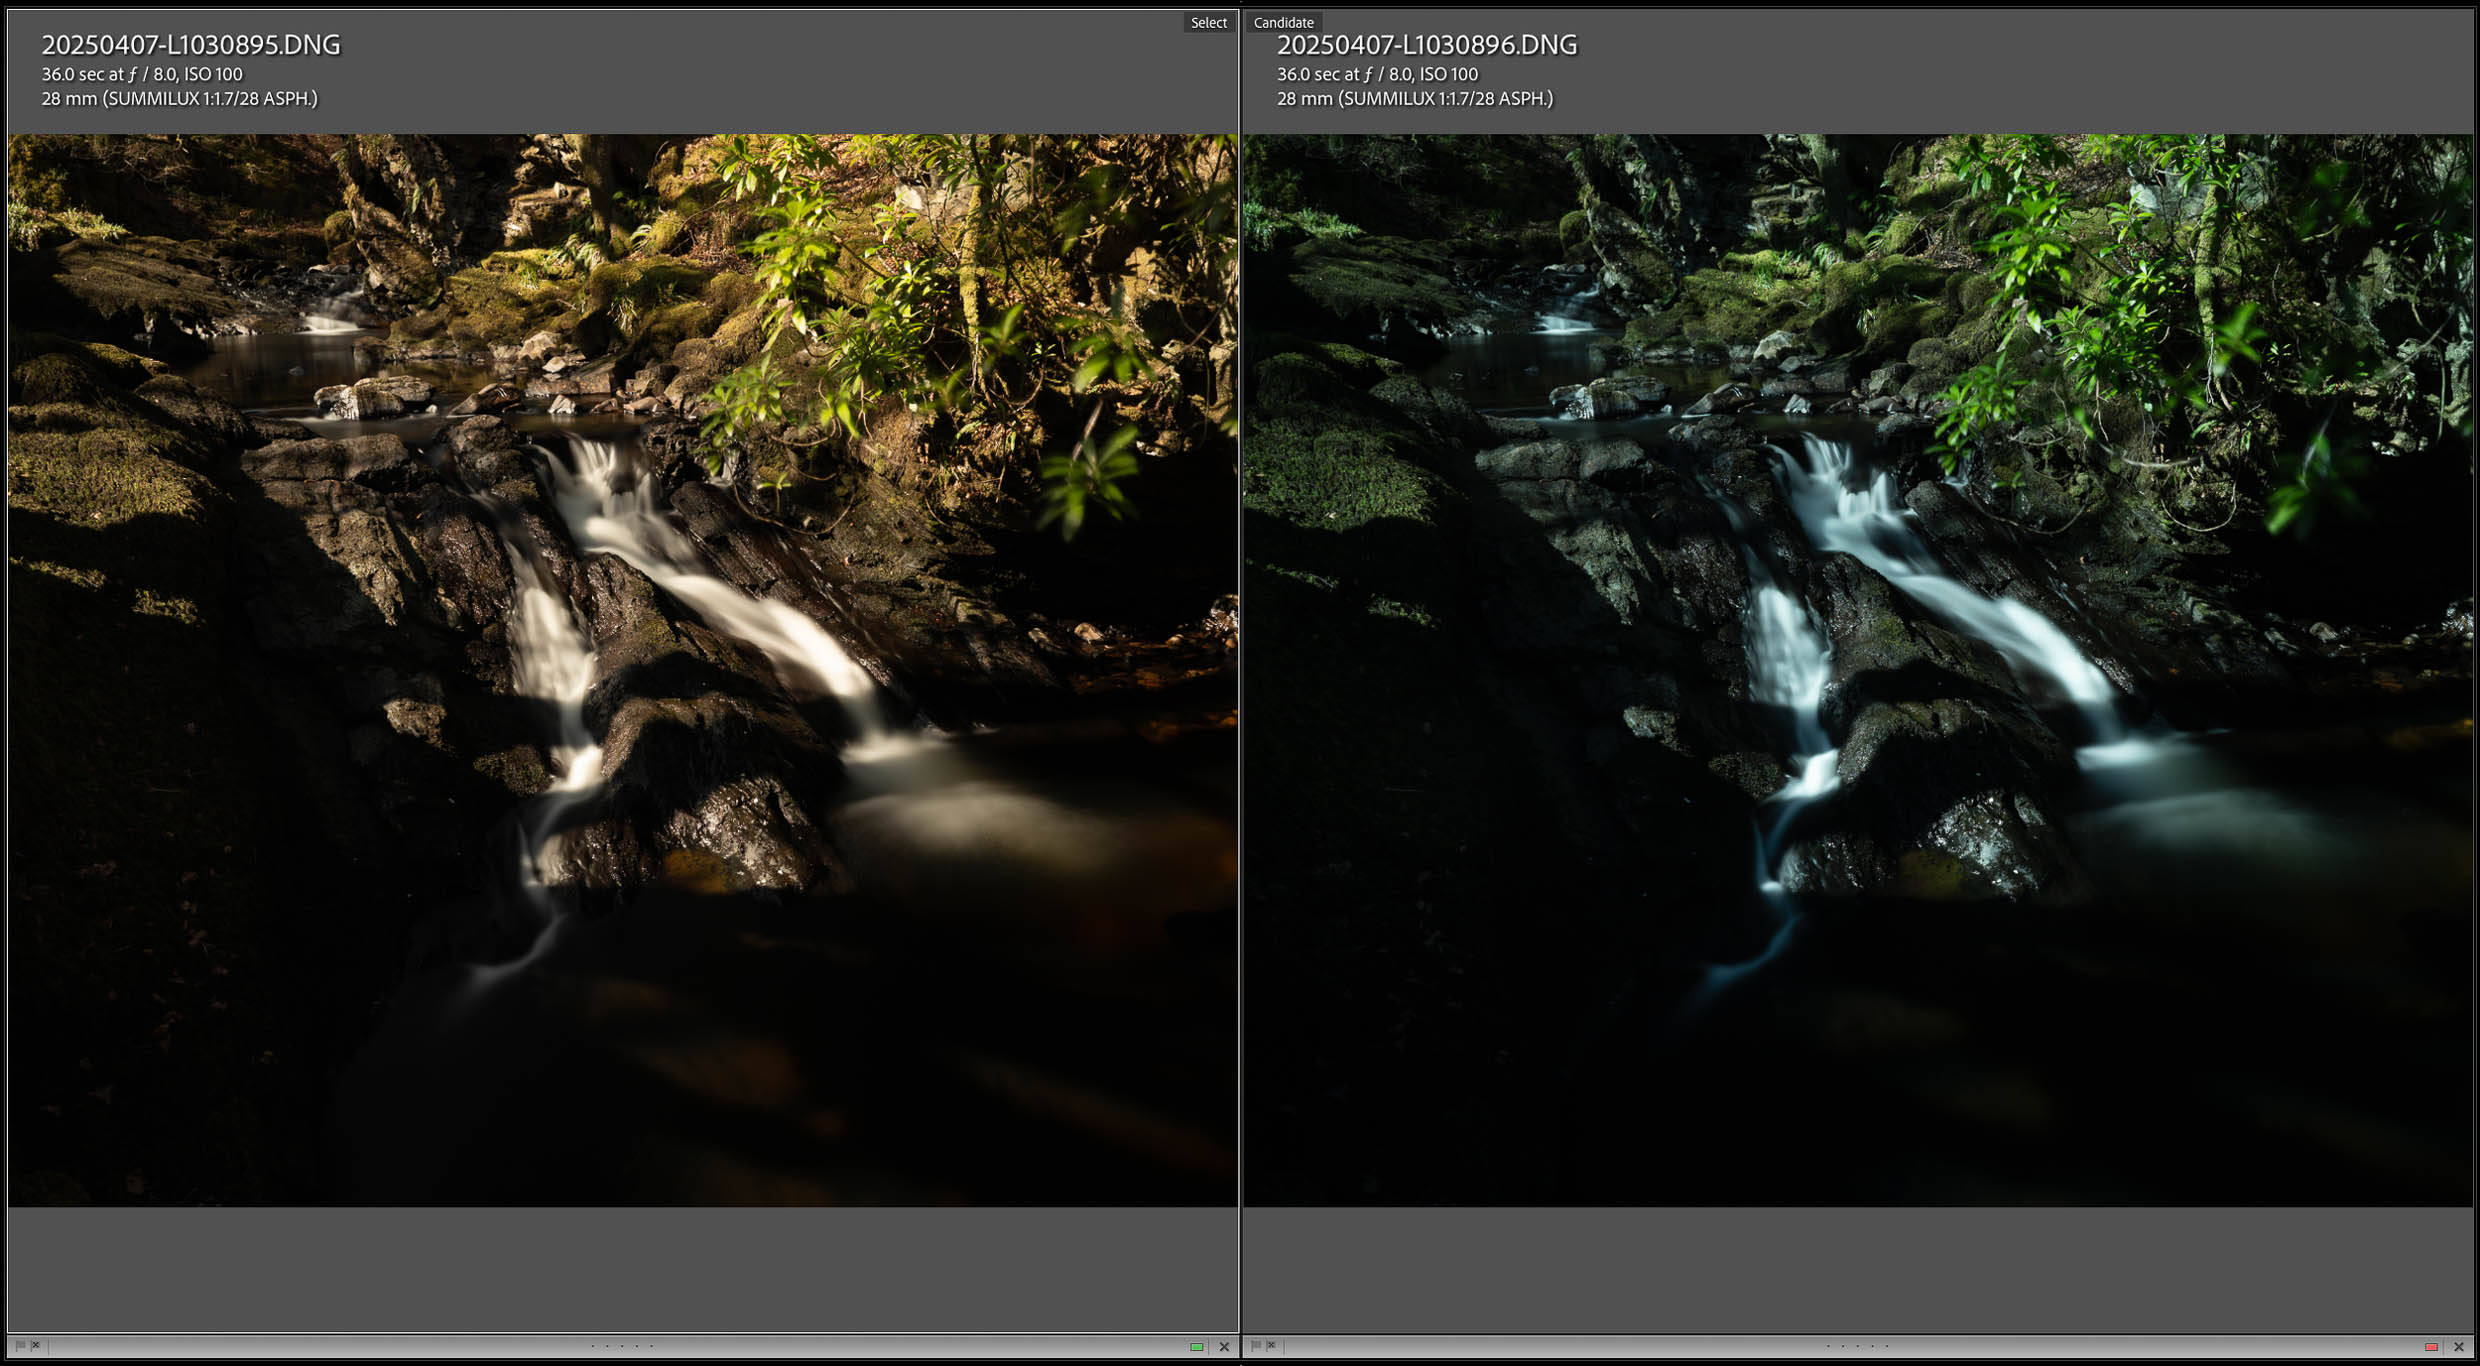Image resolution: width=2480 pixels, height=1366 pixels.
Task: Click filename 20250407-L1030895.DNG
Action: coord(191,45)
